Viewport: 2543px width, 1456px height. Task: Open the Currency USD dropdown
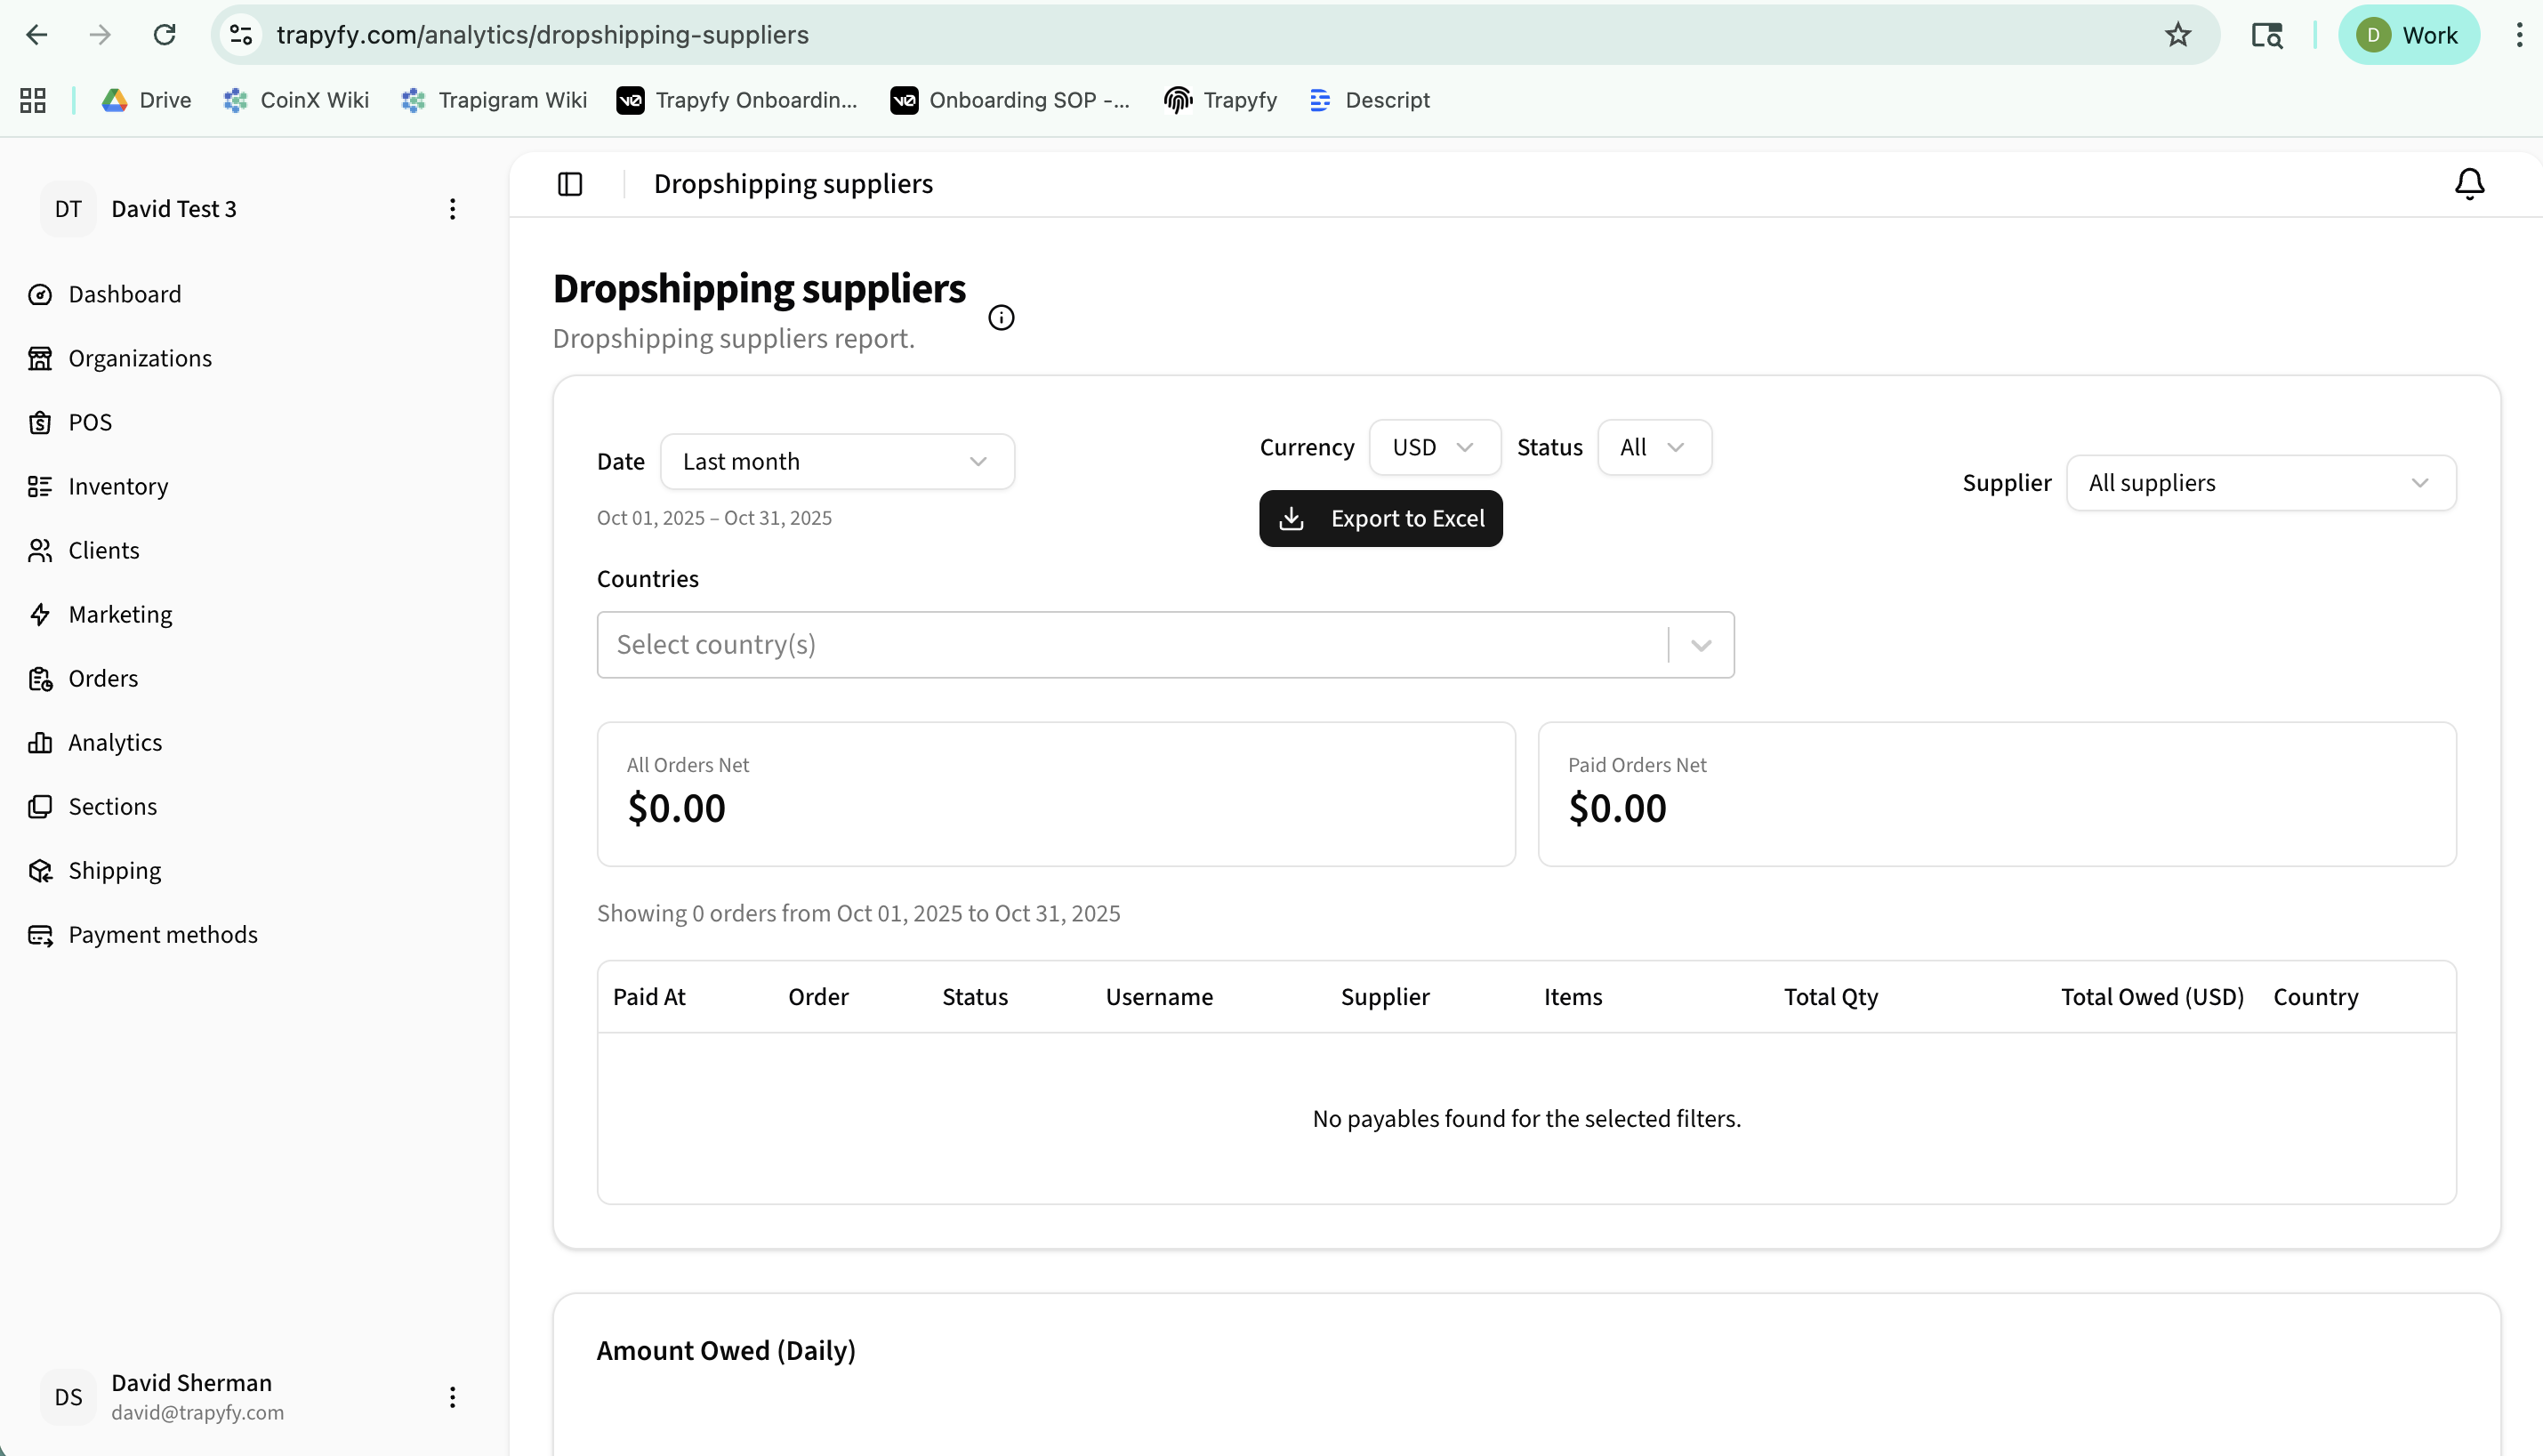pos(1434,447)
